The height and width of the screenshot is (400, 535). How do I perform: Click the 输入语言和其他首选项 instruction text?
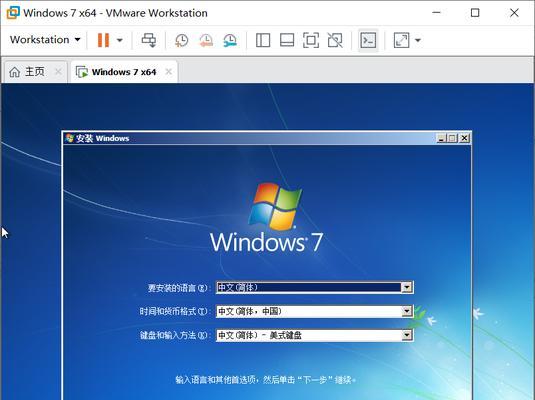point(265,380)
